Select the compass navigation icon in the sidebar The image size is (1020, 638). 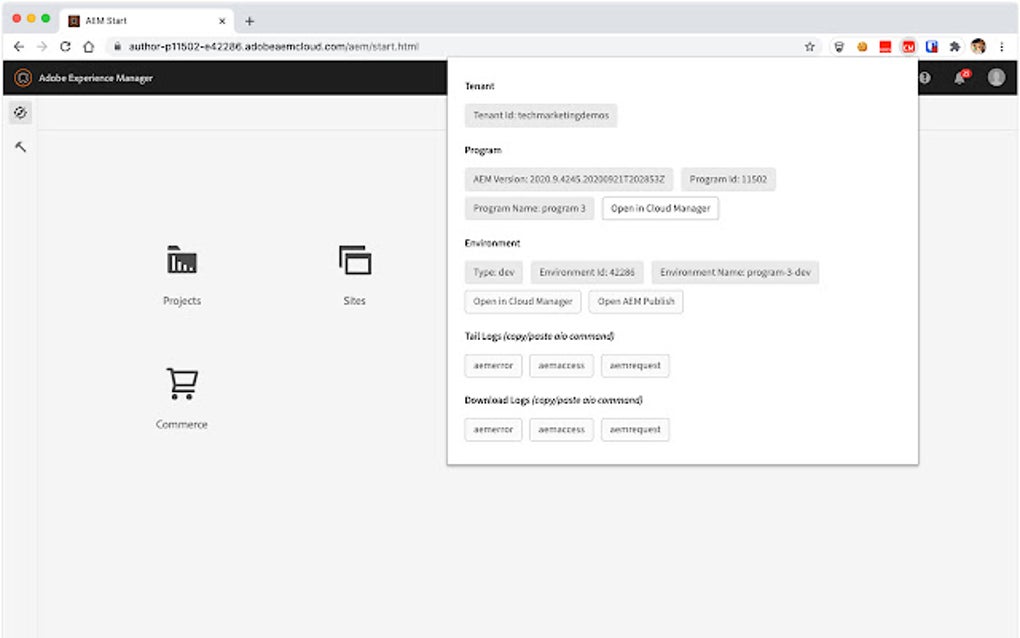click(x=20, y=112)
